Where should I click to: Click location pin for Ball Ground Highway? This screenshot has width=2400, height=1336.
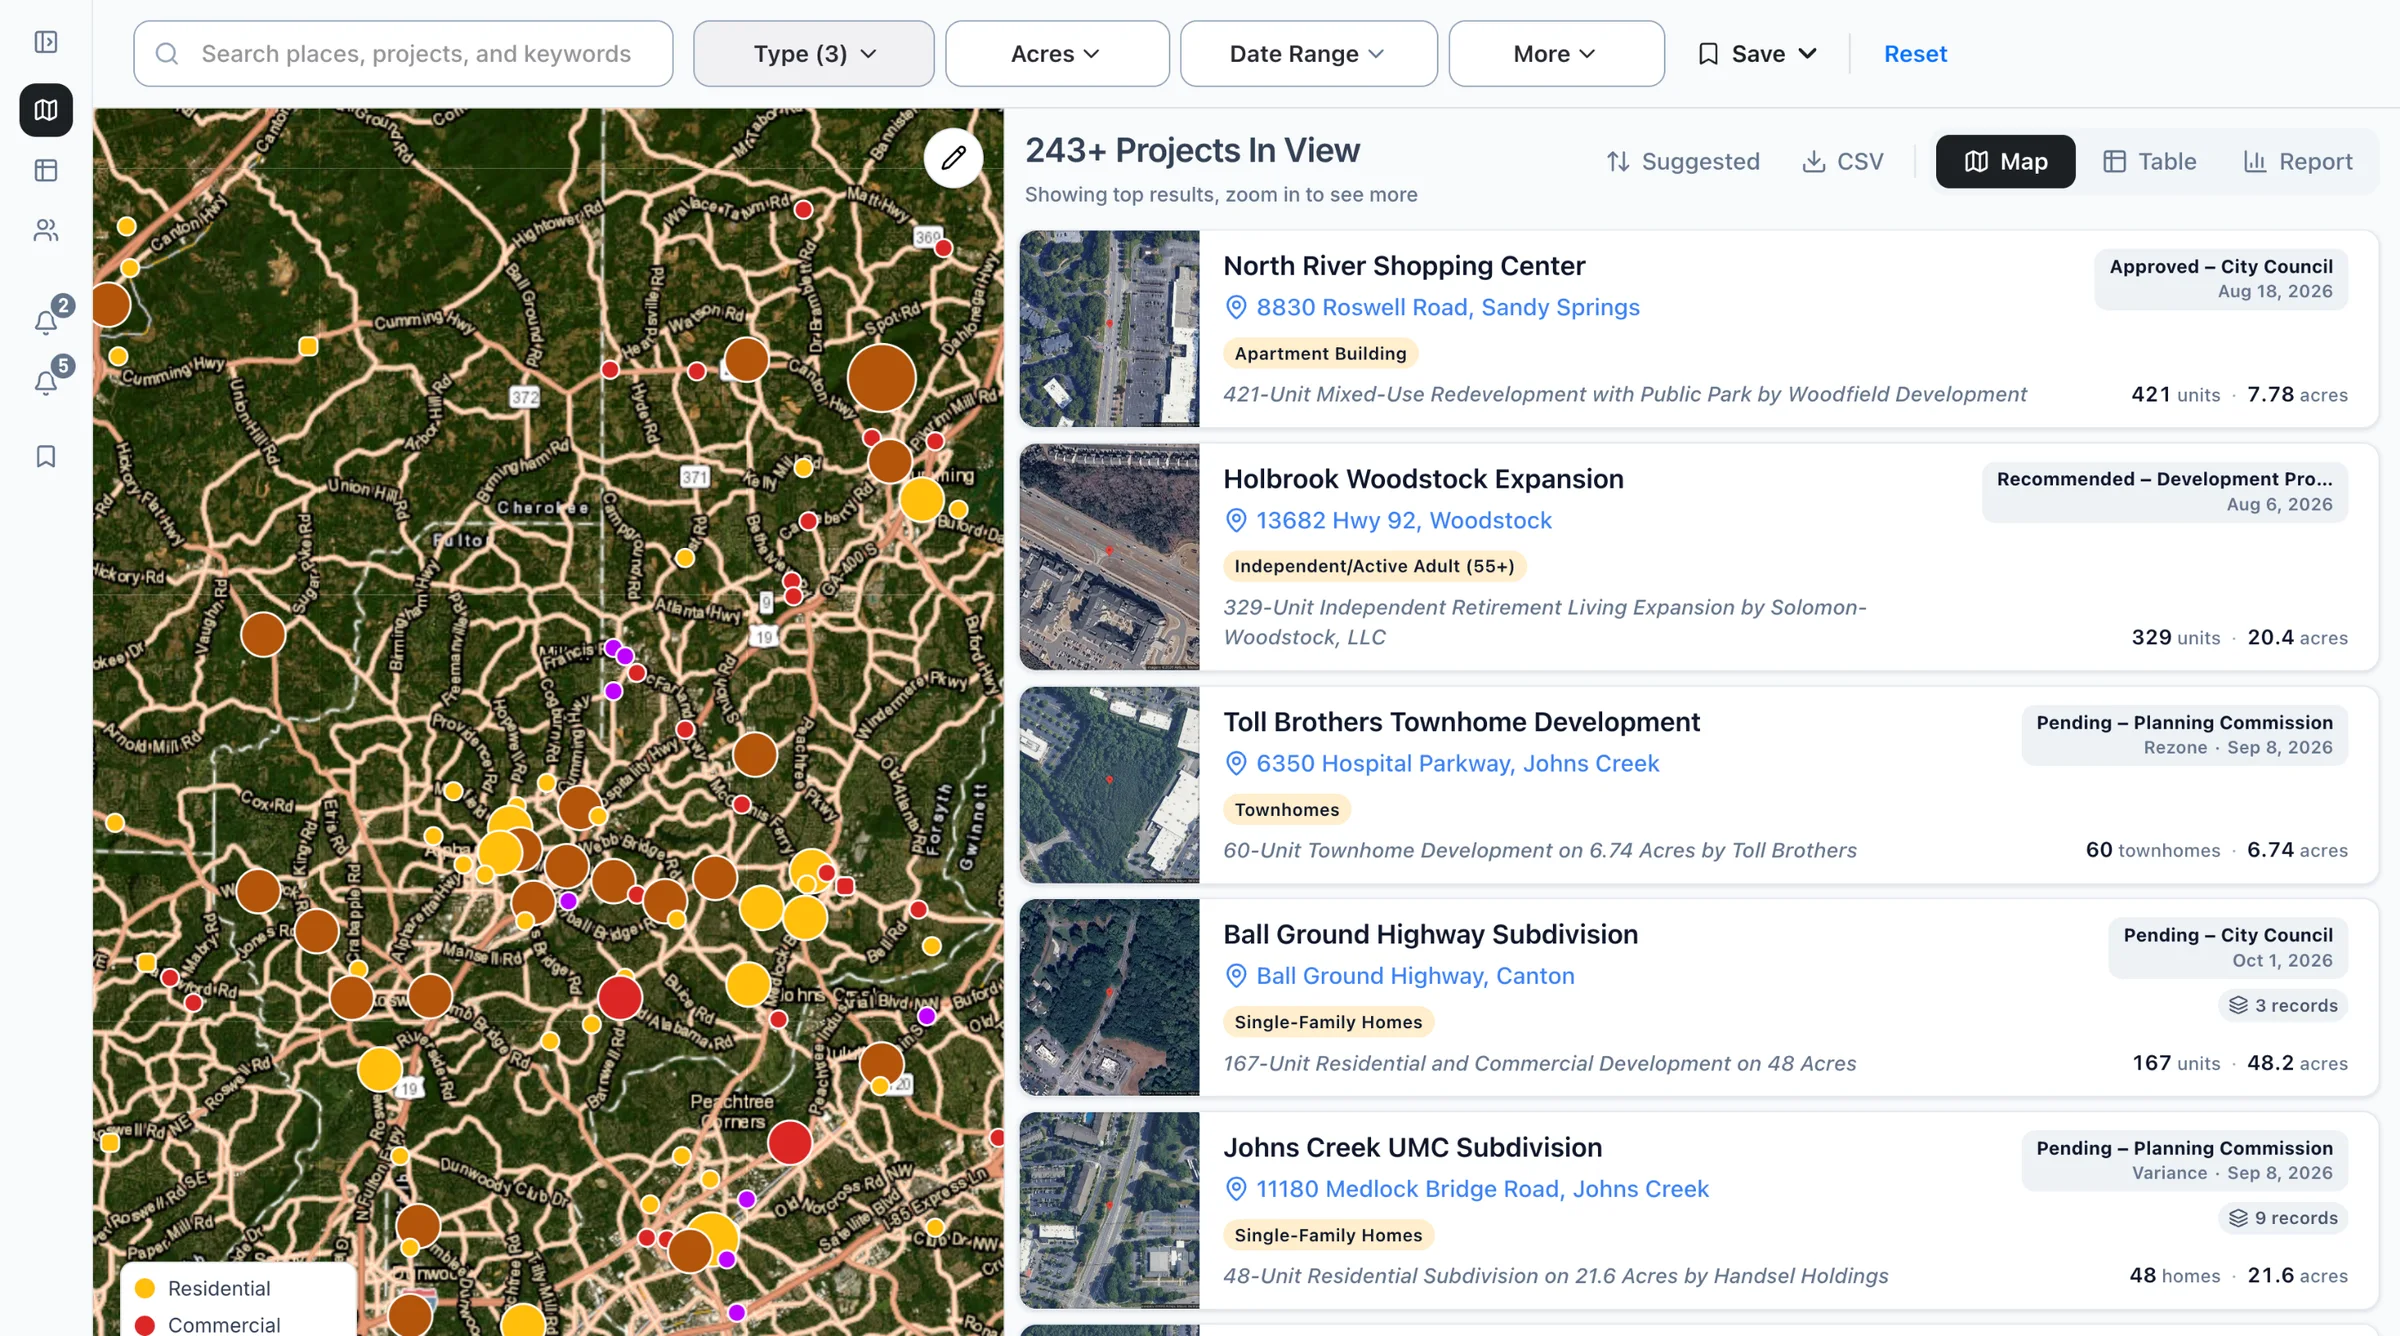pyautogui.click(x=1236, y=975)
